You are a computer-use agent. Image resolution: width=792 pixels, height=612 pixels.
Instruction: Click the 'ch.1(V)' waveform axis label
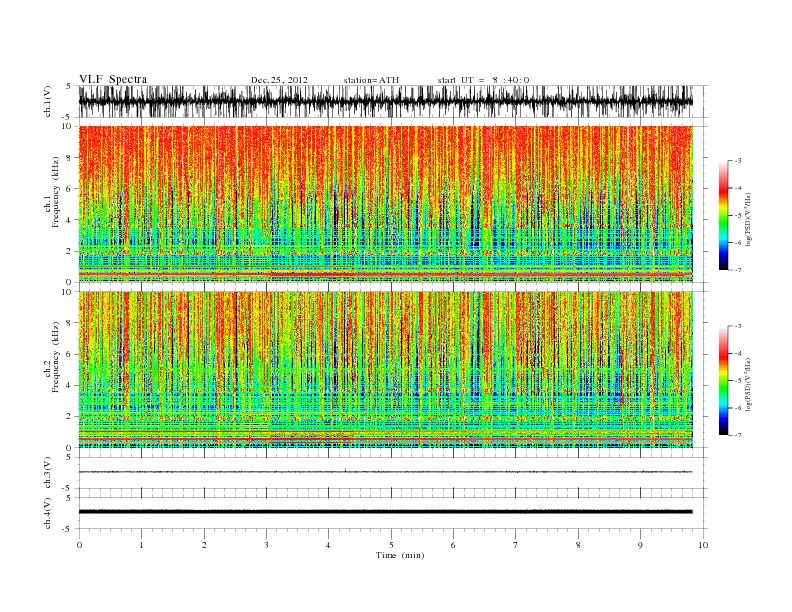48,102
